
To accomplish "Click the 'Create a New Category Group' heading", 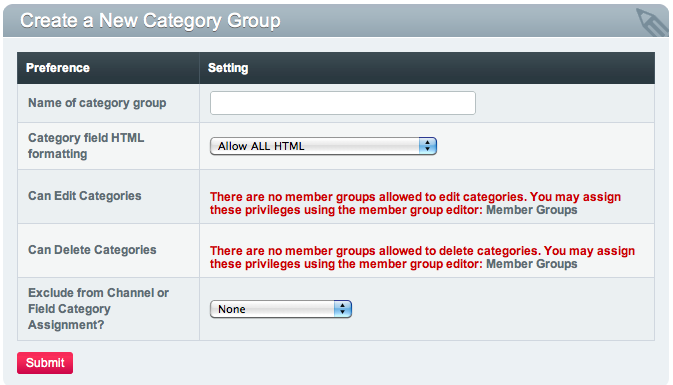I will 150,21.
